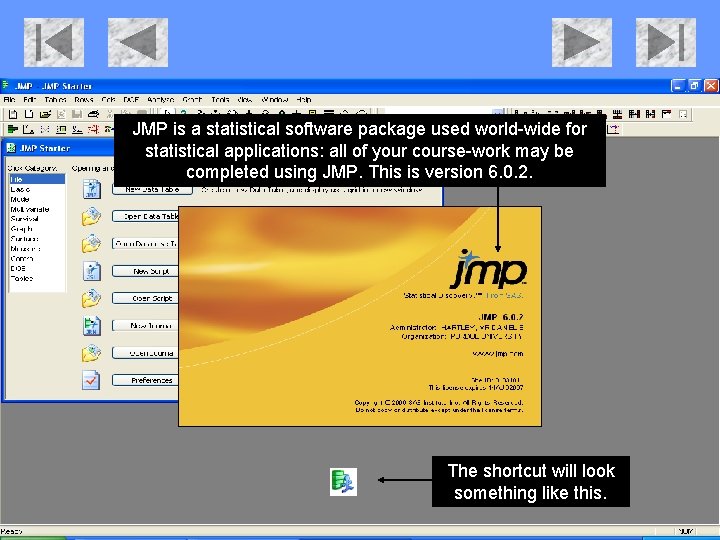Click the New Data Table toolbar icon
Image resolution: width=720 pixels, height=540 pixels.
[13, 114]
